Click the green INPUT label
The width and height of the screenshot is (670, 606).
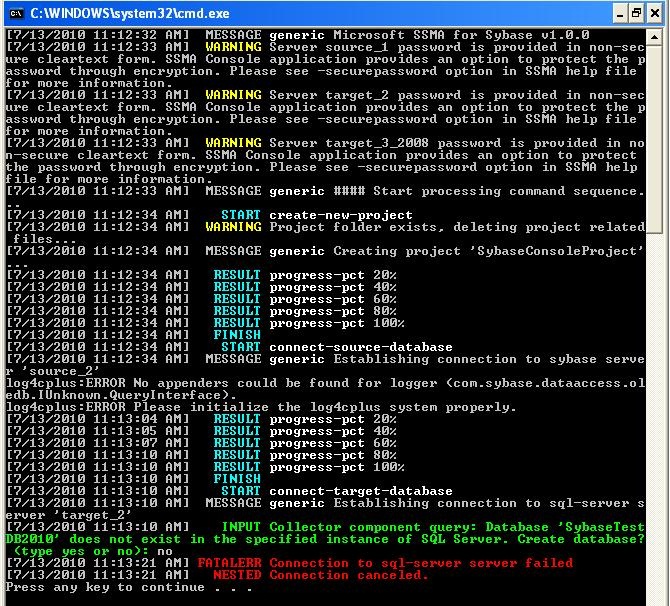[x=240, y=527]
